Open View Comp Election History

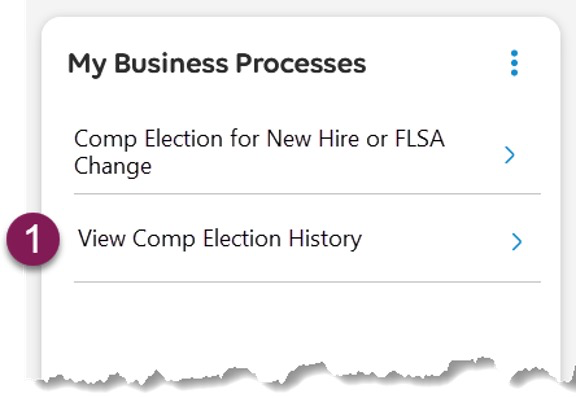click(x=220, y=239)
